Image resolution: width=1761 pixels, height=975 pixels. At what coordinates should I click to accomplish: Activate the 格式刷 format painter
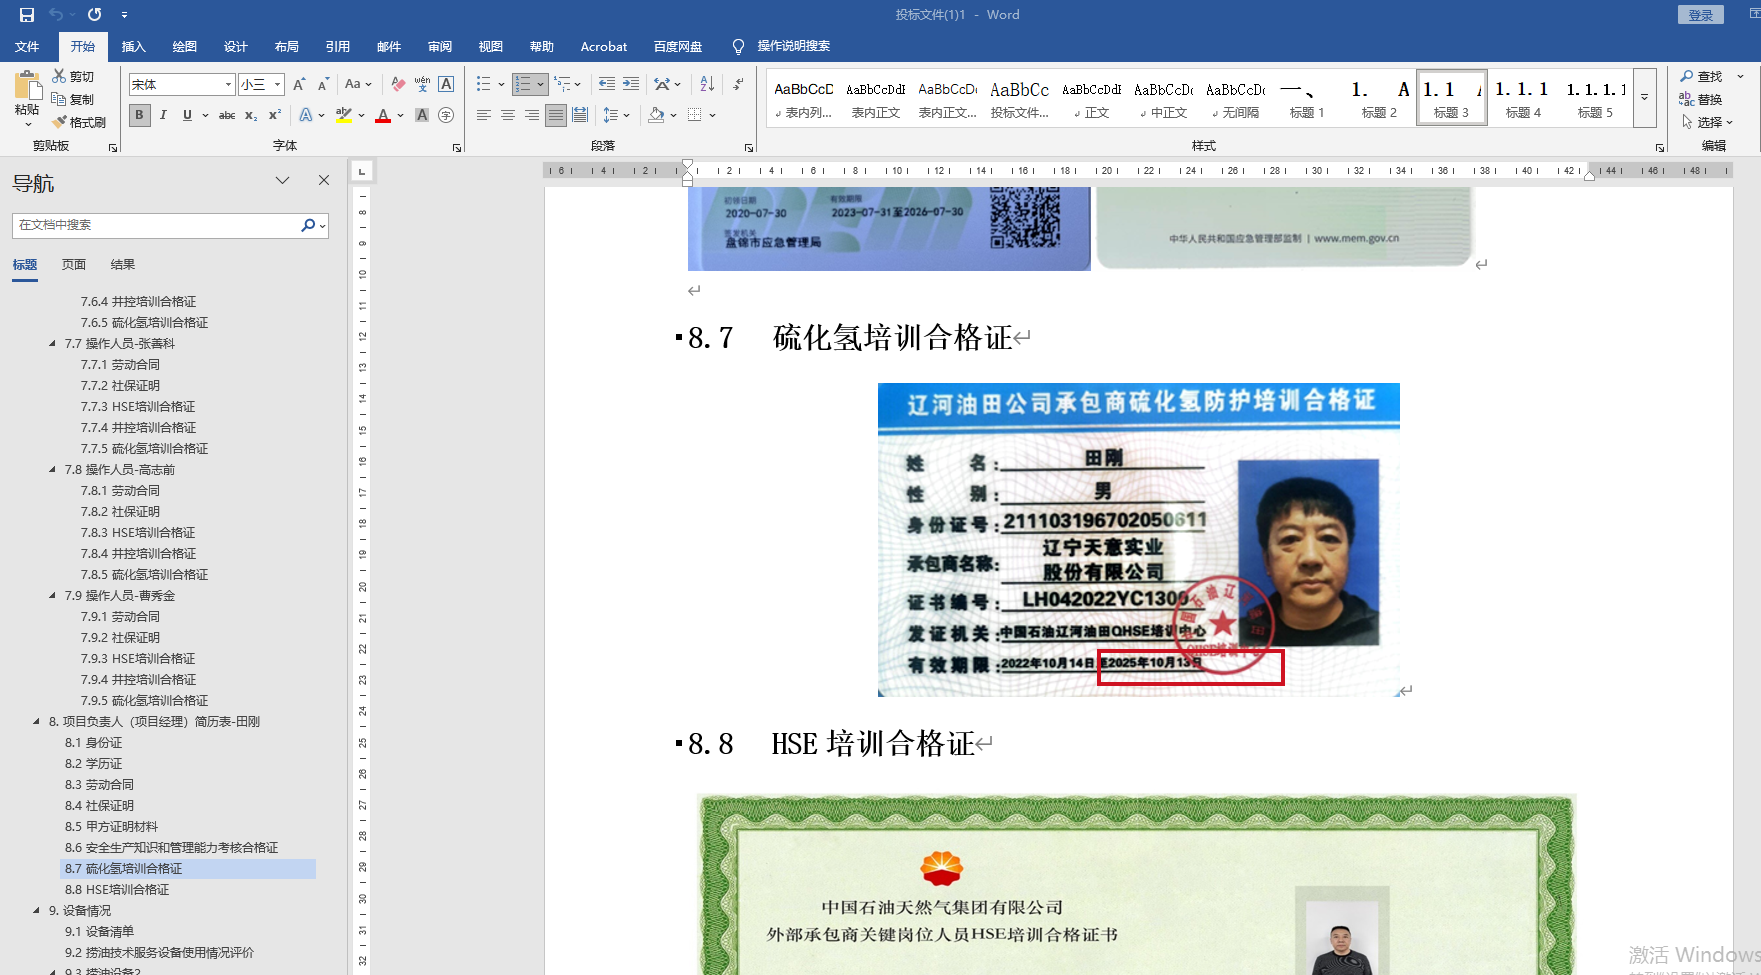tap(80, 123)
